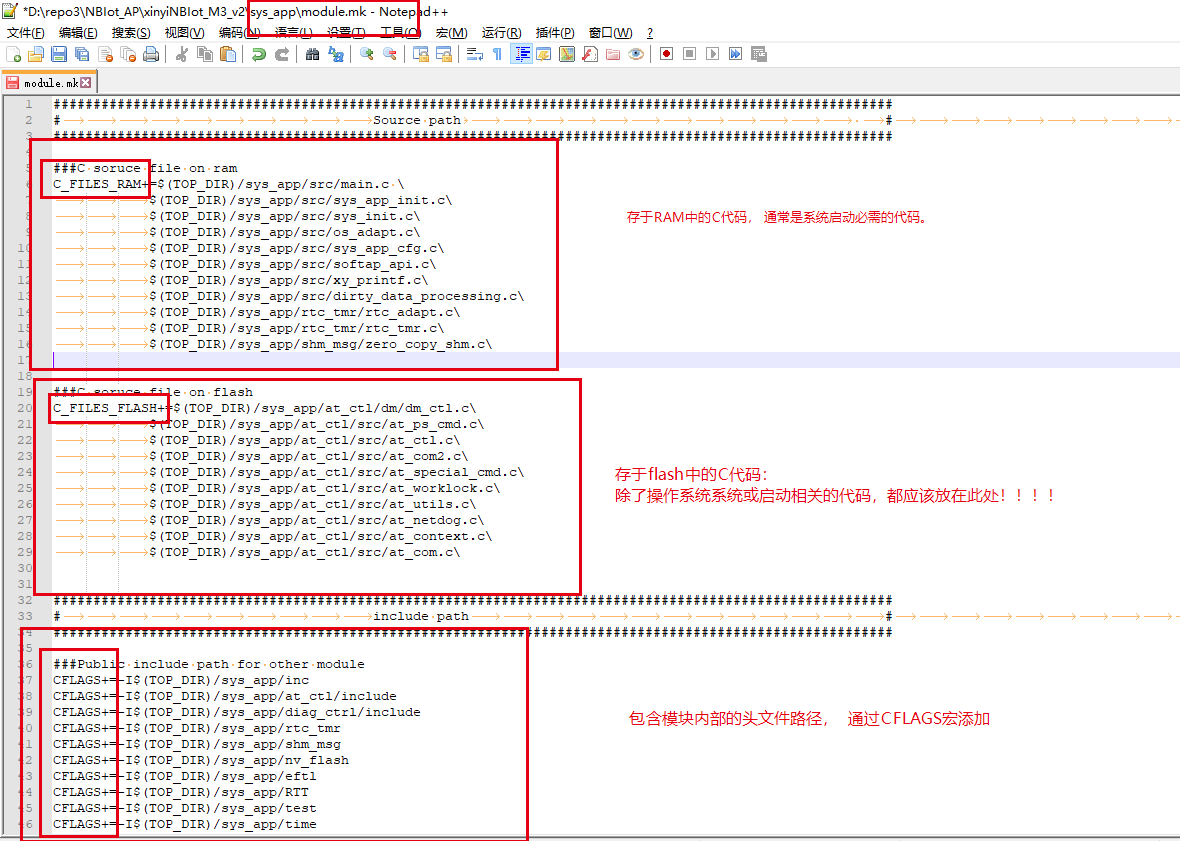
Task: Close the module.mk tab with X
Action: pos(86,83)
